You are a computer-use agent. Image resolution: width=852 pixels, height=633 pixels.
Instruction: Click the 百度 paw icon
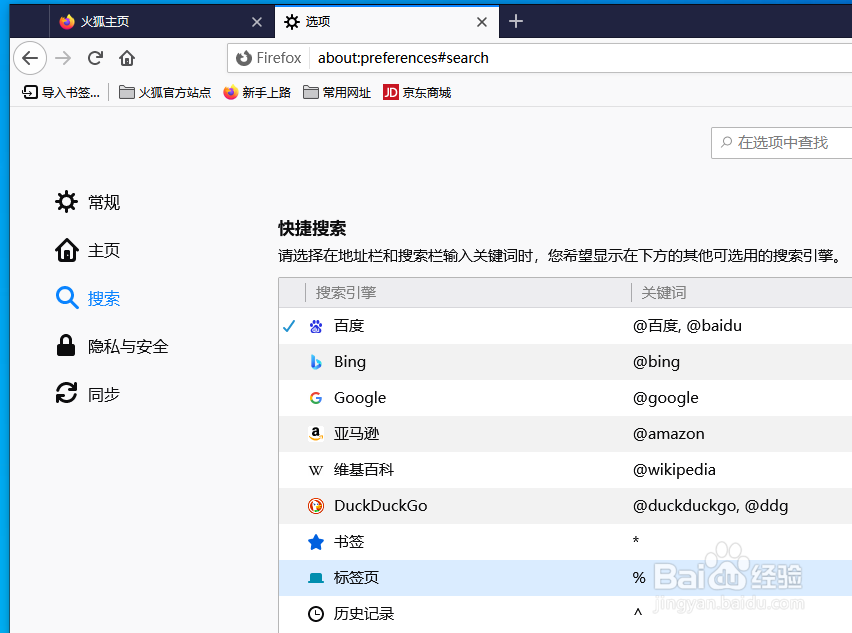pyautogui.click(x=316, y=326)
